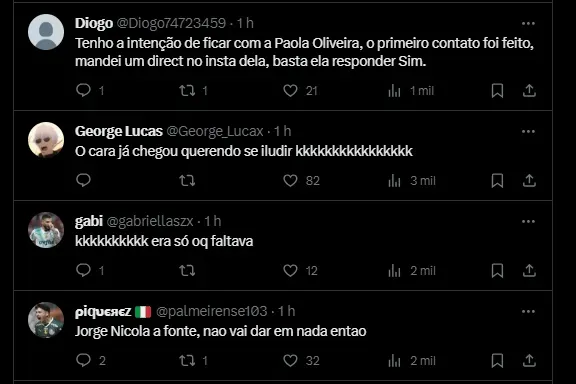The image size is (576, 384).
Task: Bookmark gabi's tweet
Action: click(497, 270)
